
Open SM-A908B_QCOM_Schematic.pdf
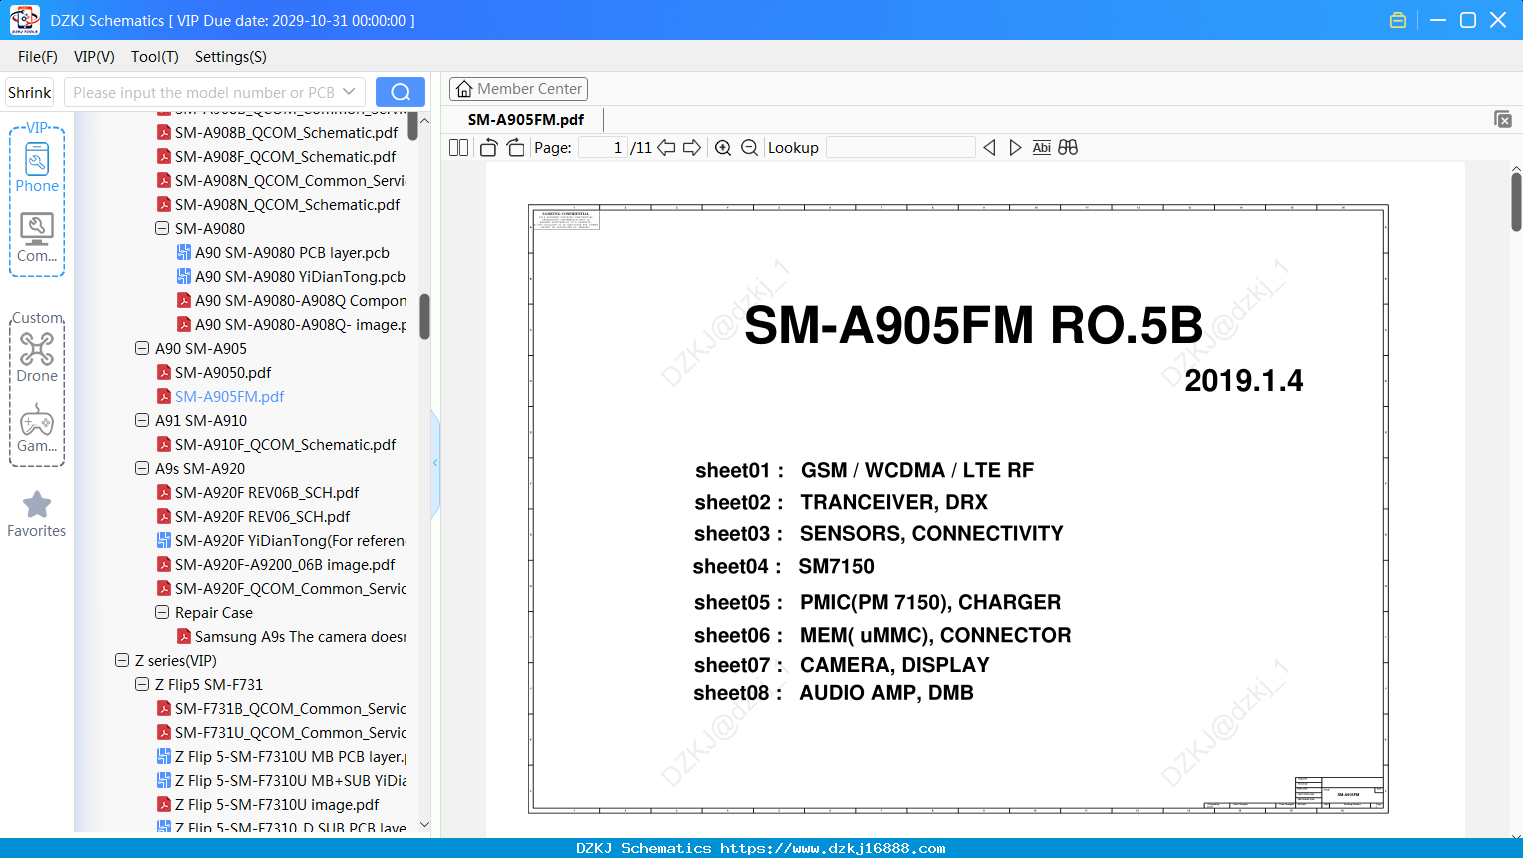pos(286,132)
